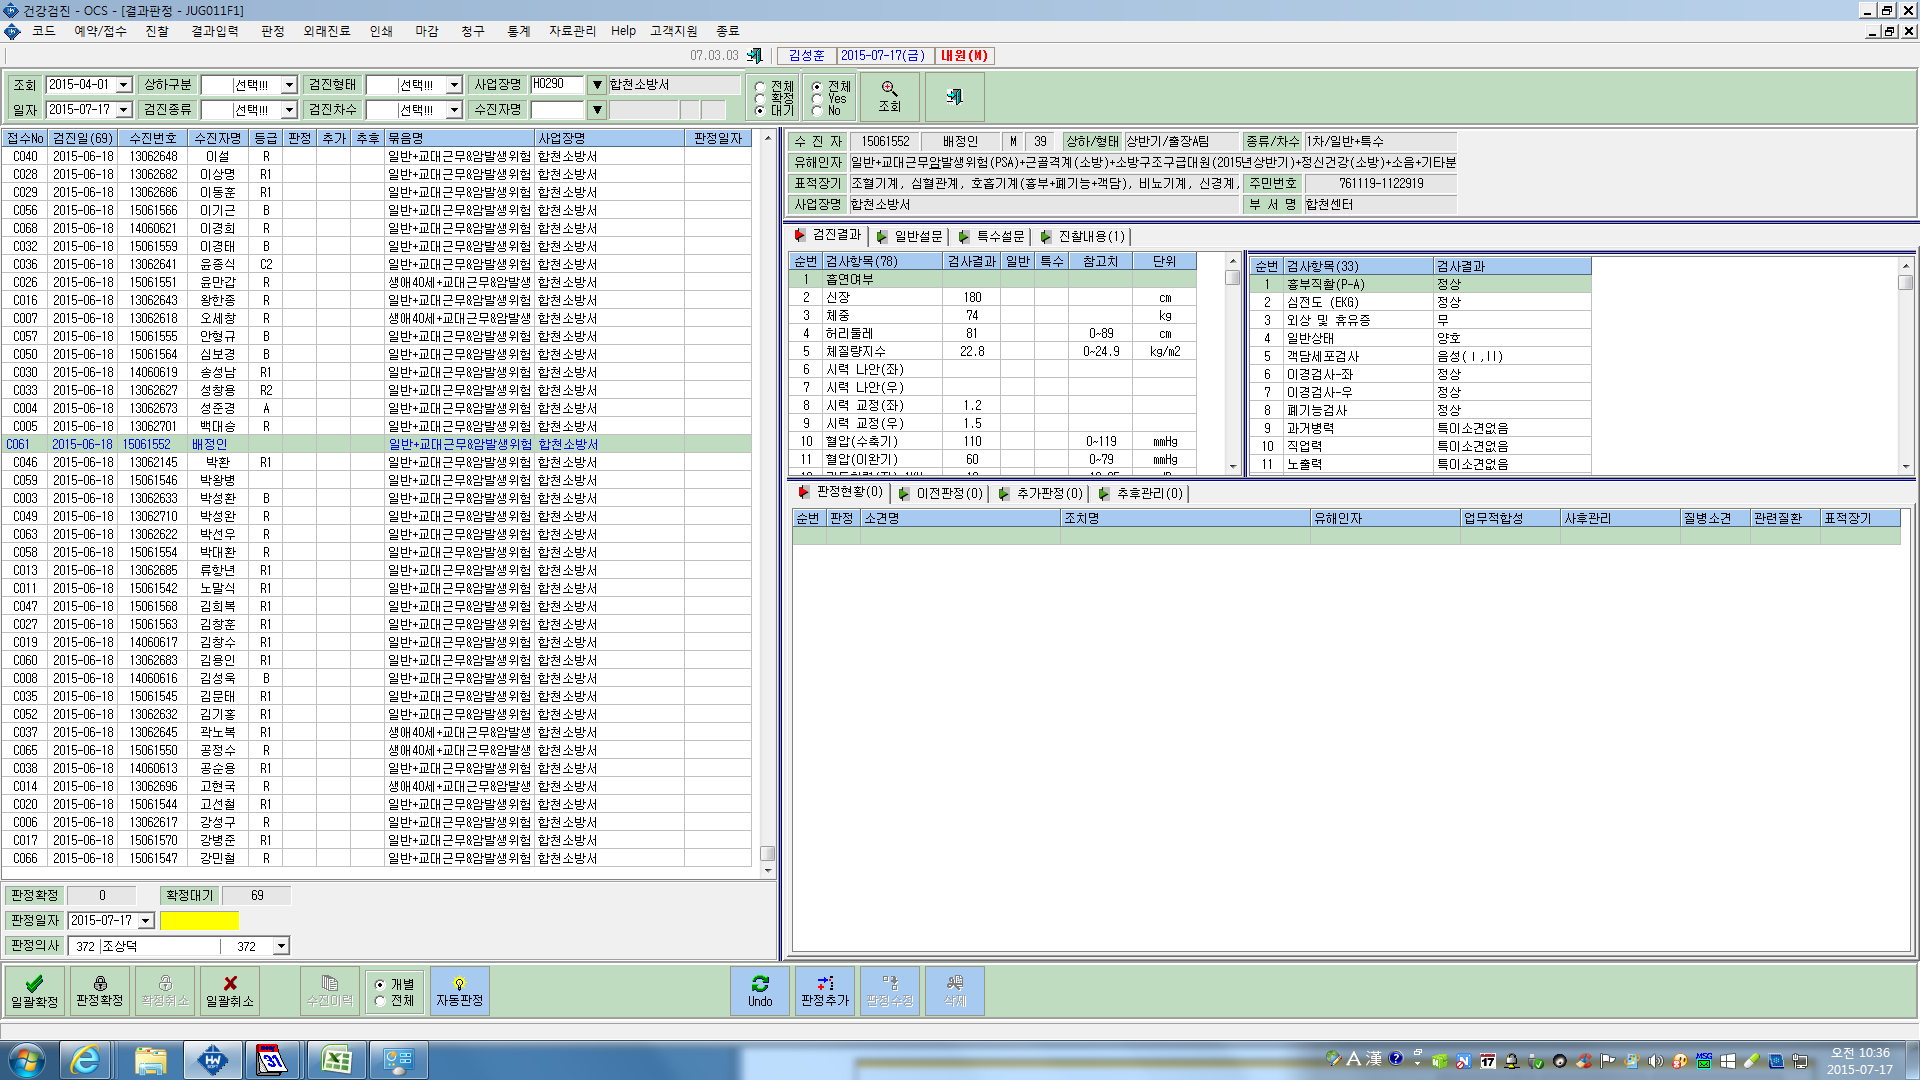Open the 결과입력 menu
Screen dimensions: 1920x1080
tap(215, 31)
